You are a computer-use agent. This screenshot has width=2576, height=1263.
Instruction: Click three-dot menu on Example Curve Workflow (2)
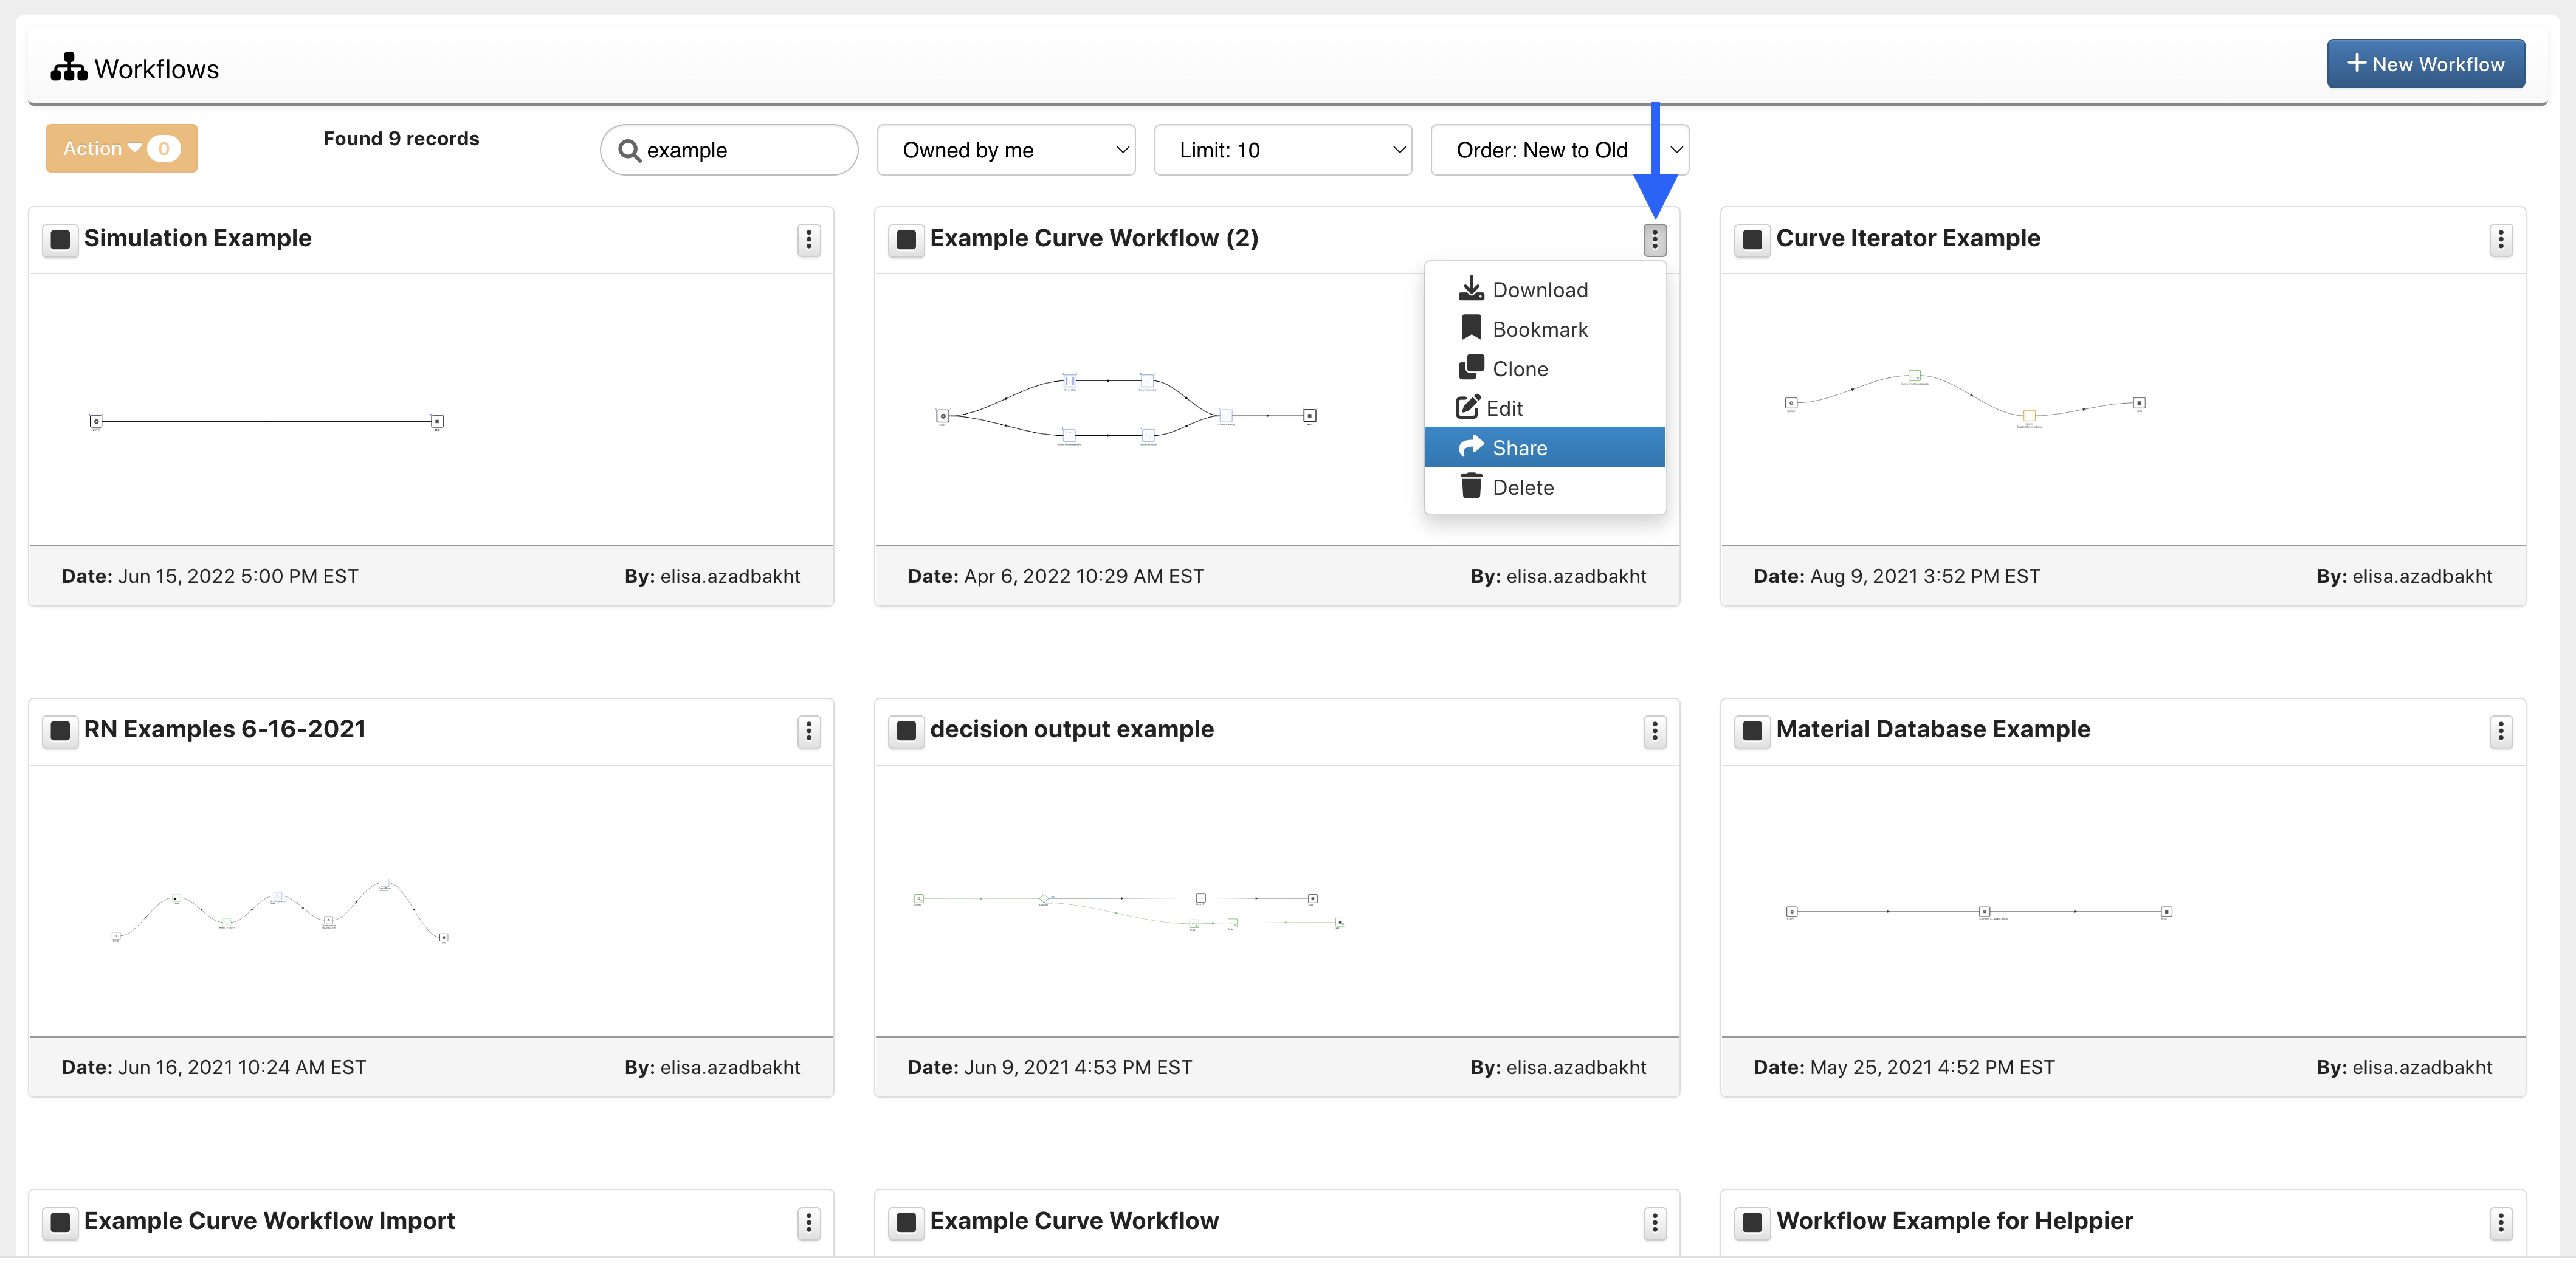(1654, 239)
